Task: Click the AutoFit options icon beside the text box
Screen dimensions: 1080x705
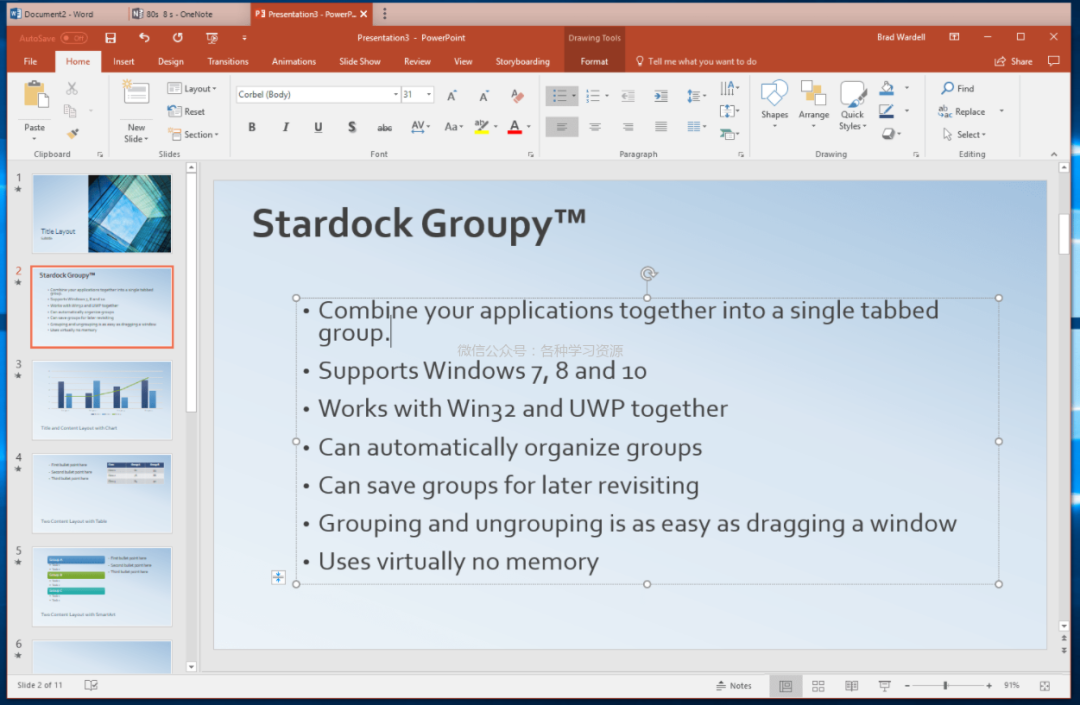Action: [x=278, y=577]
